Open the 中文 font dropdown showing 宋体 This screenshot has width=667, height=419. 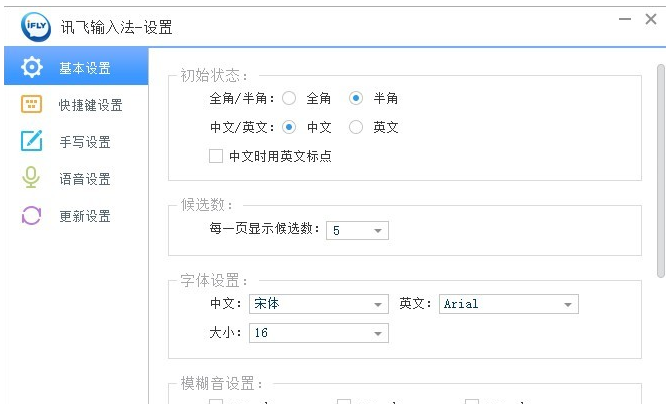[x=319, y=304]
